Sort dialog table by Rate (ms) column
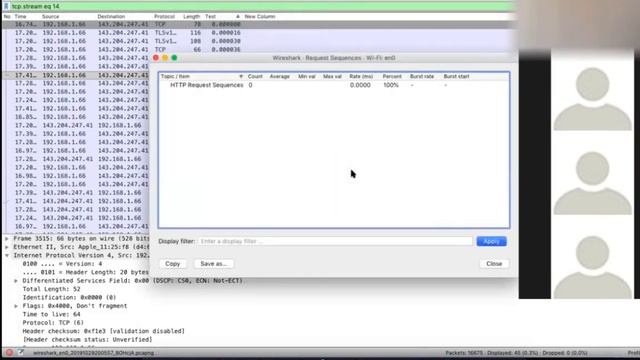 361,76
